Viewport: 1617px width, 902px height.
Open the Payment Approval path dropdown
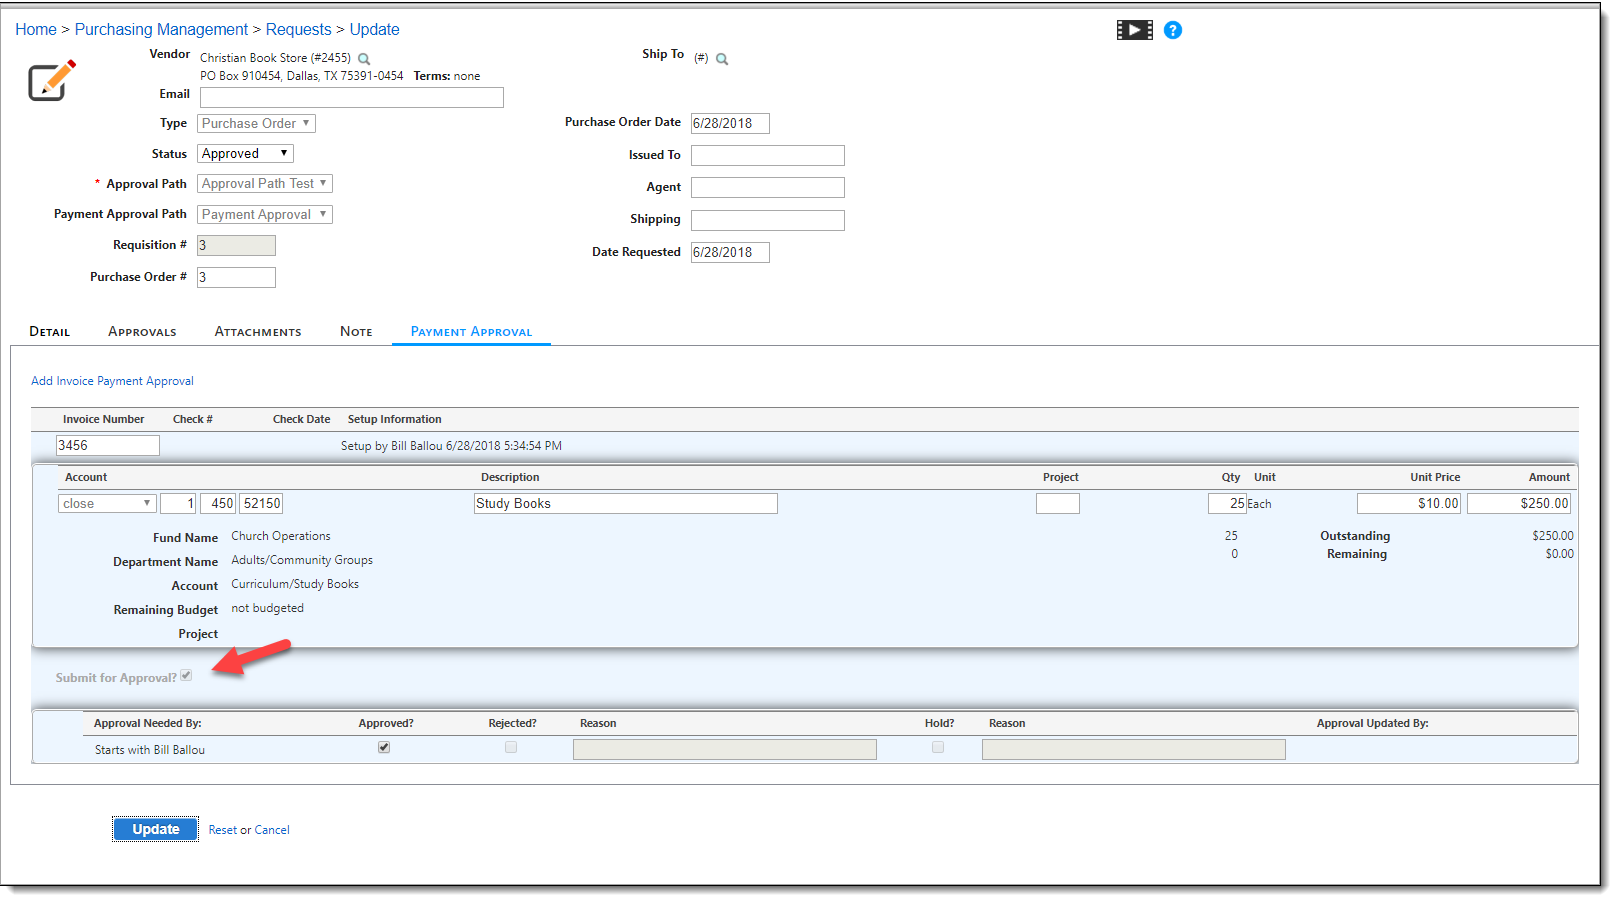264,215
